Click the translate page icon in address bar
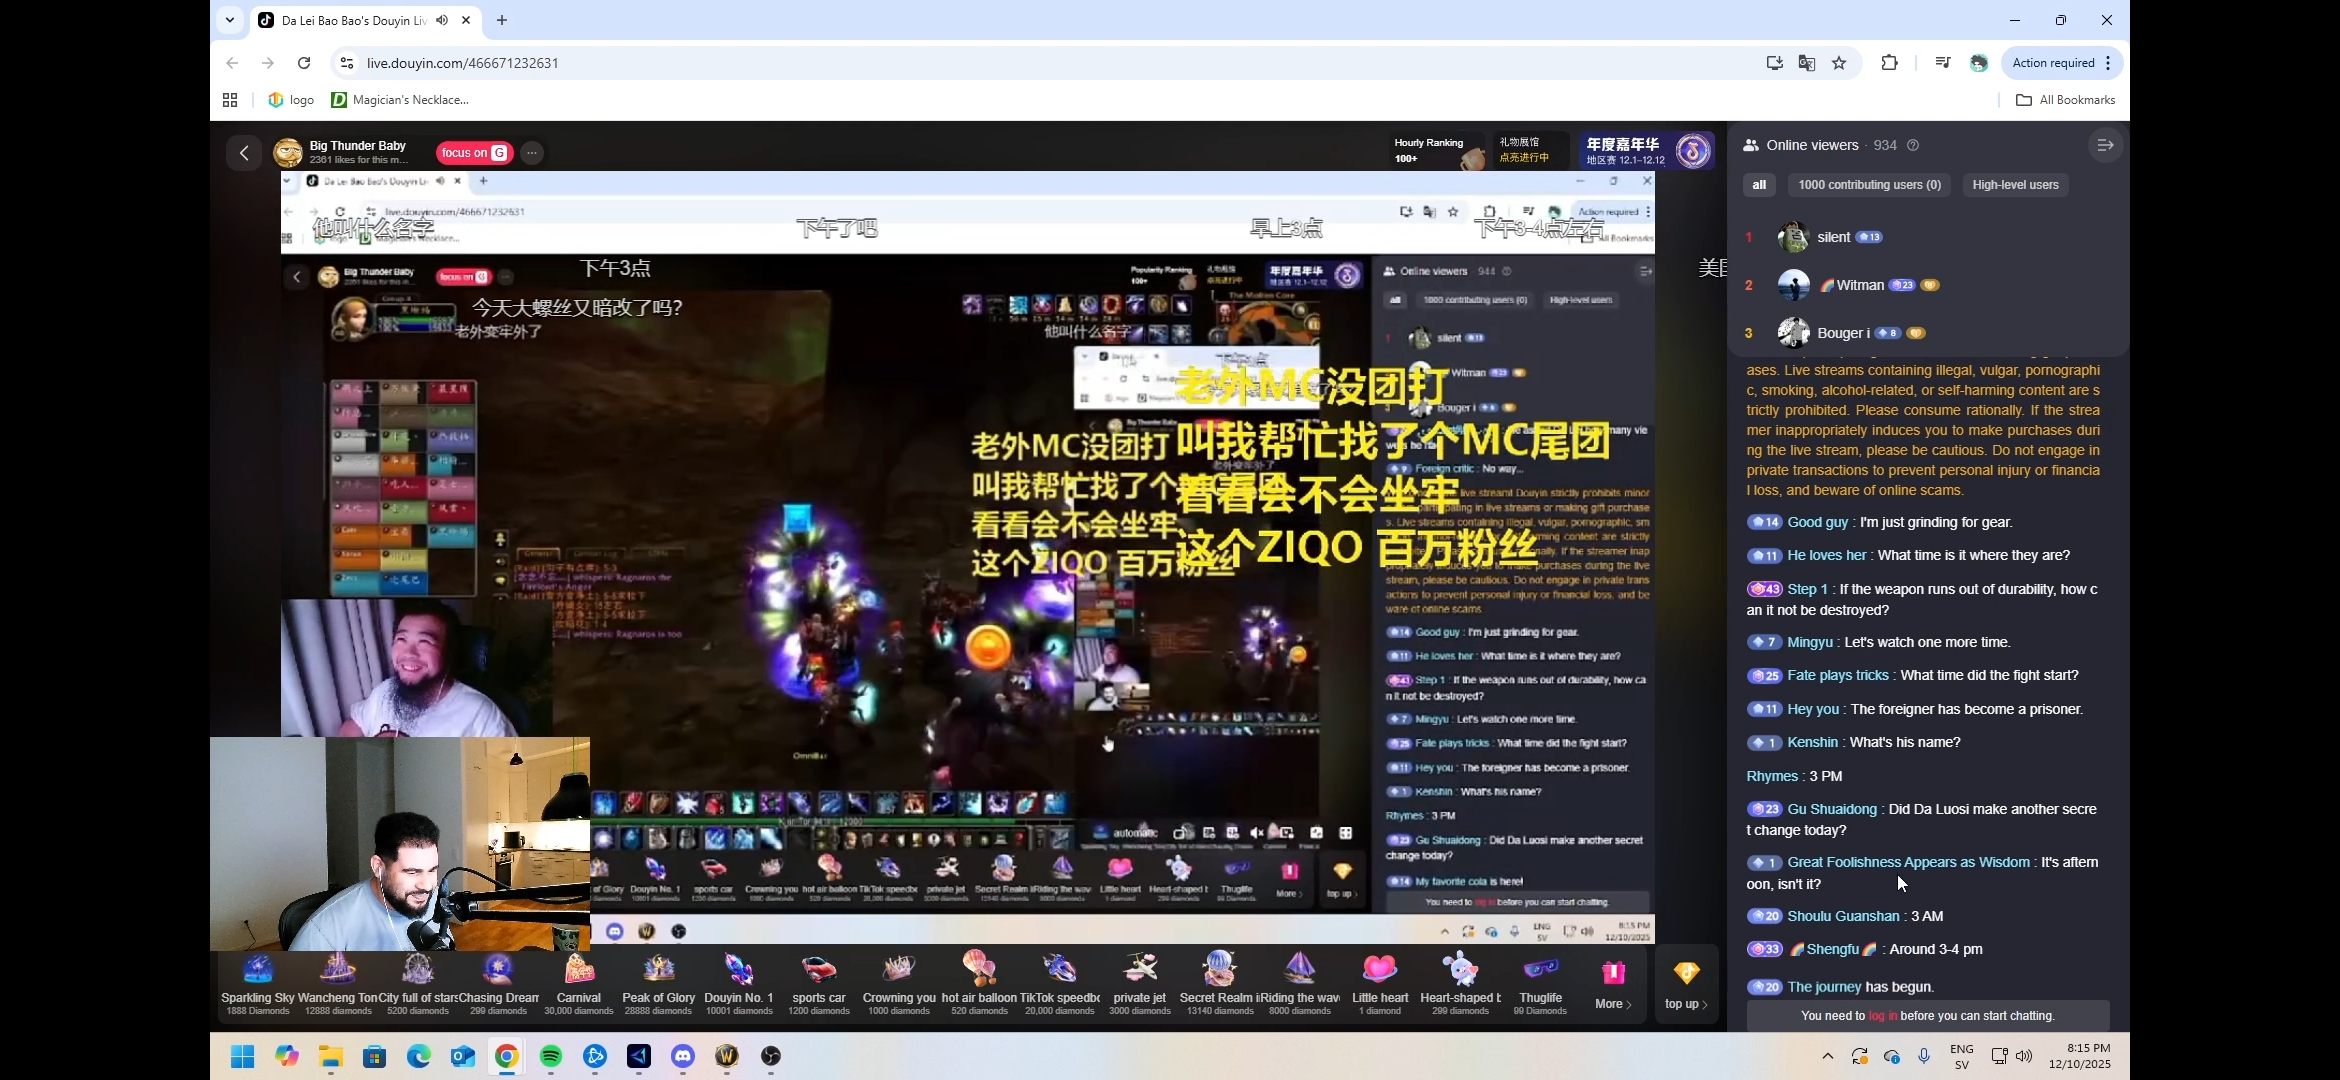Image resolution: width=2340 pixels, height=1080 pixels. pyautogui.click(x=1806, y=63)
